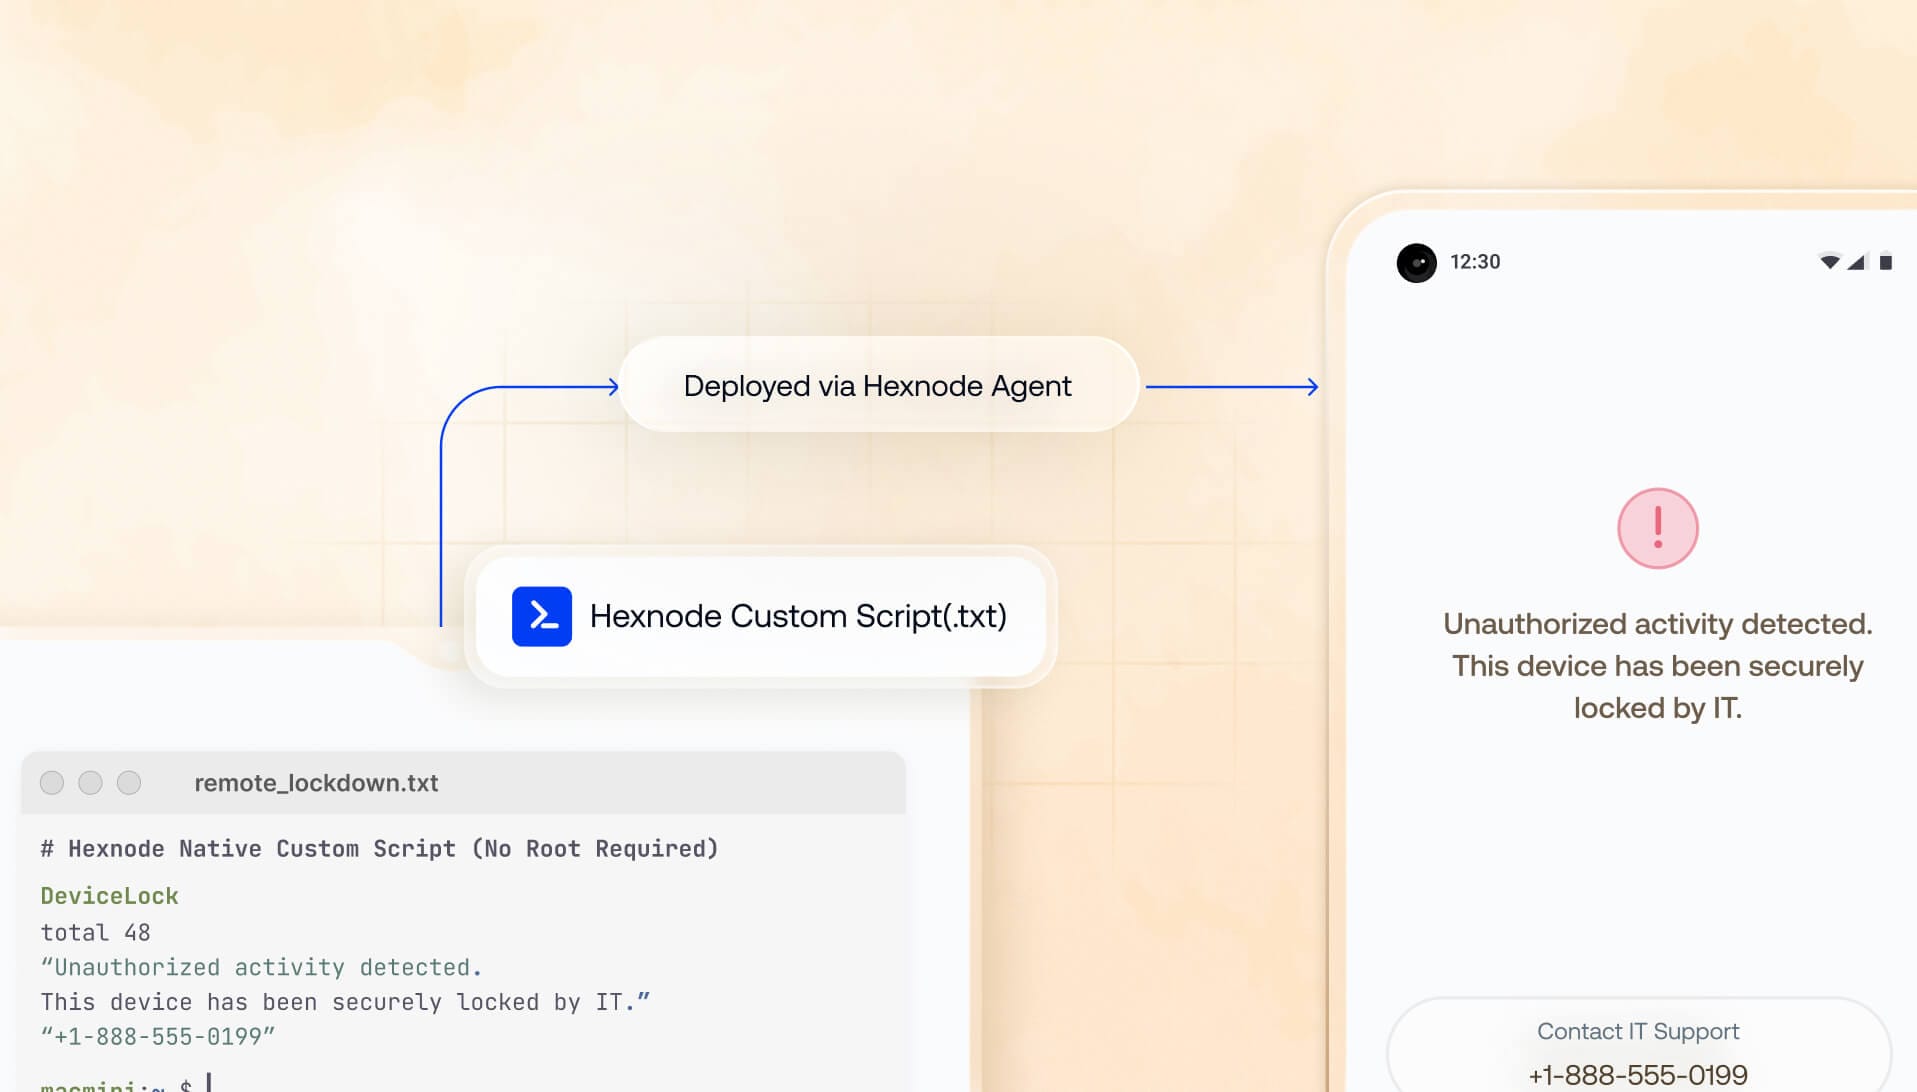Tap the +1-888-555-0199 phone number on phone
The height and width of the screenshot is (1092, 1917).
(x=1638, y=1075)
